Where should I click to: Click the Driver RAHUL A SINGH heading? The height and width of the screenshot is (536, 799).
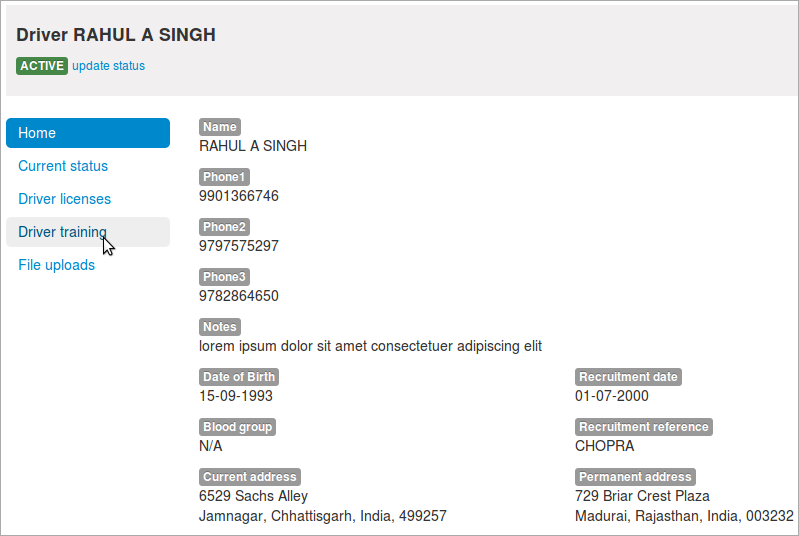[x=116, y=35]
